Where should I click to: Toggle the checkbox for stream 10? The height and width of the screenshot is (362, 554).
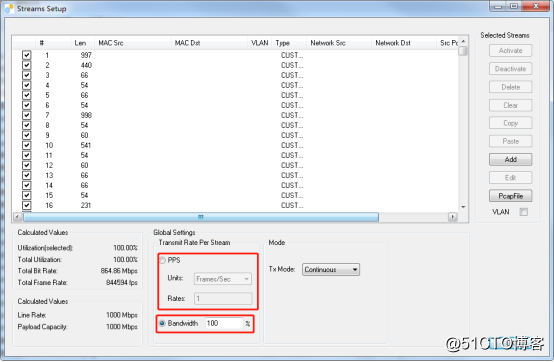(x=26, y=145)
